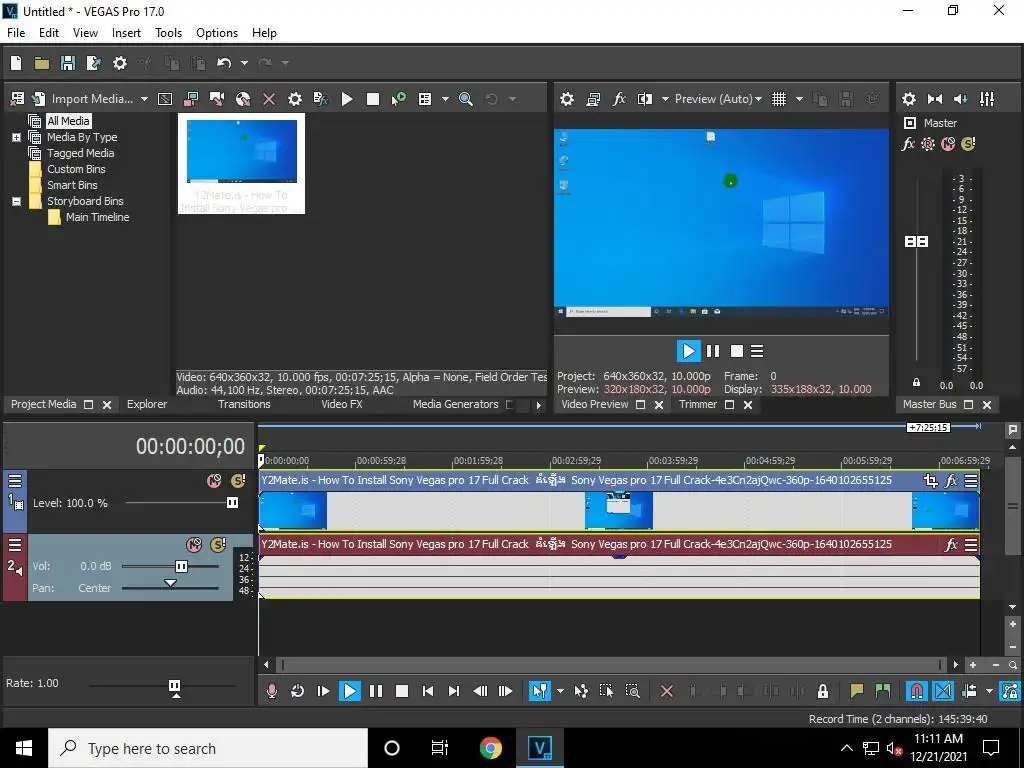Click the Record microphone button in transport
1024x768 pixels.
point(272,691)
